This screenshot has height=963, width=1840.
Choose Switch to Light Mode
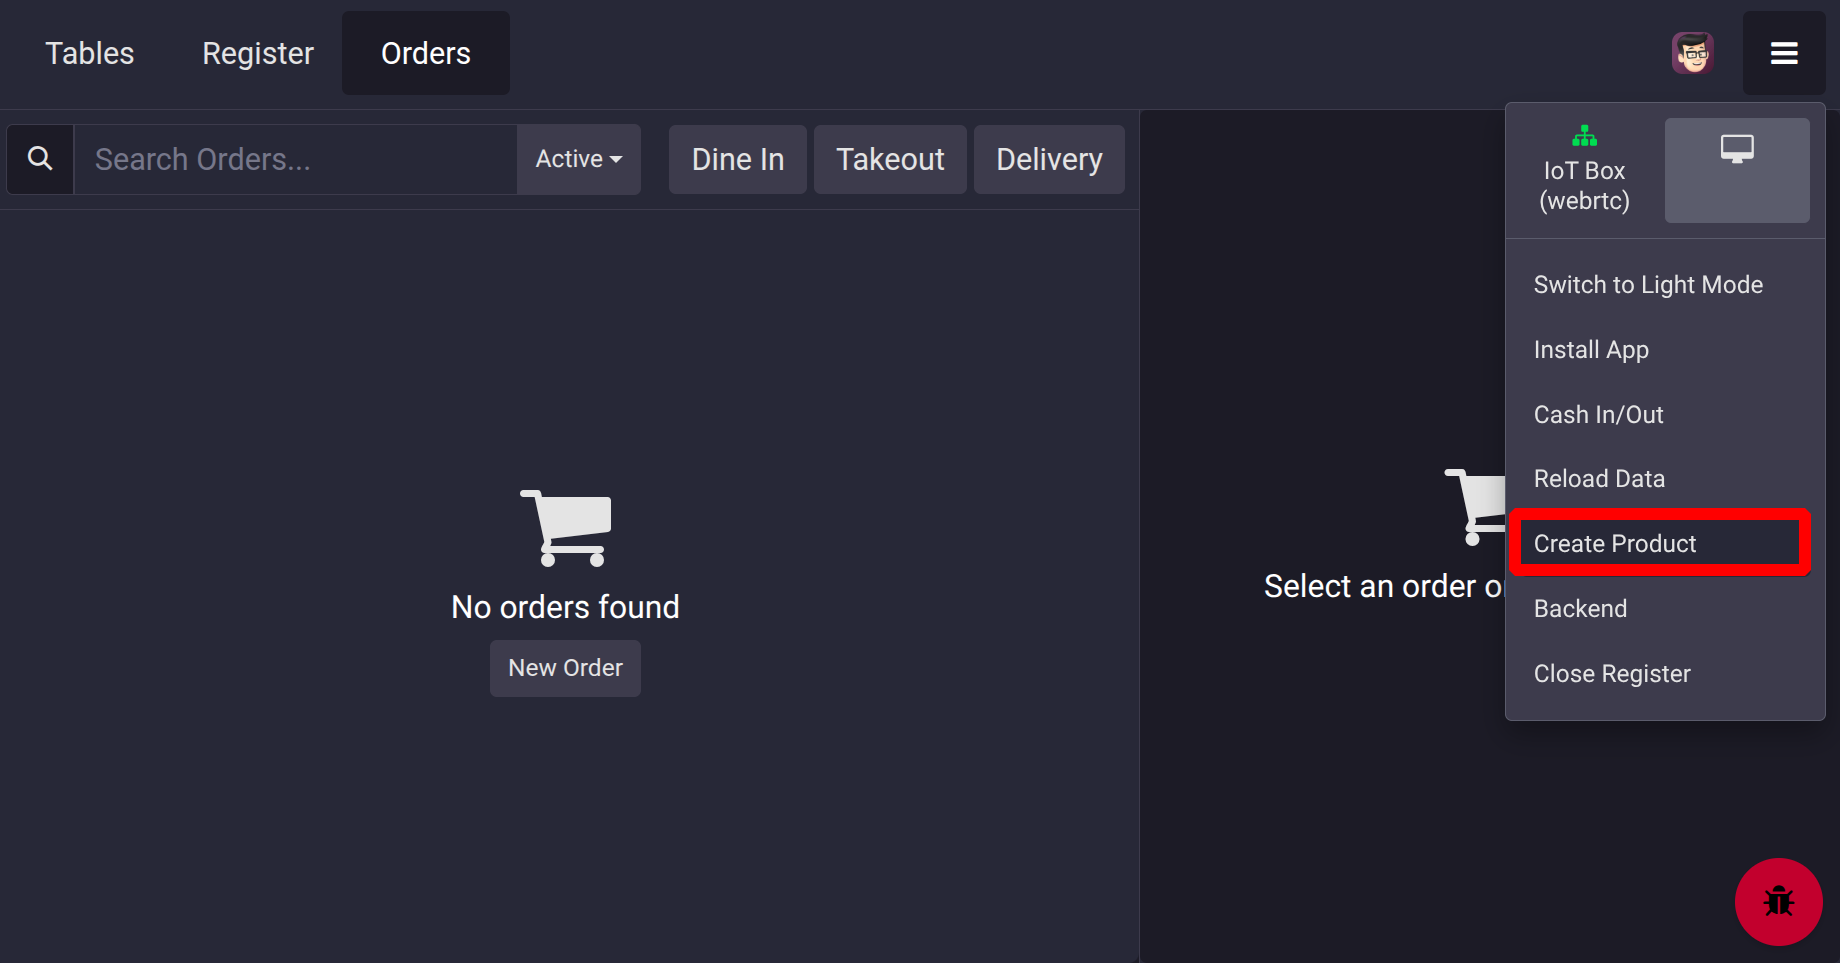click(x=1648, y=285)
